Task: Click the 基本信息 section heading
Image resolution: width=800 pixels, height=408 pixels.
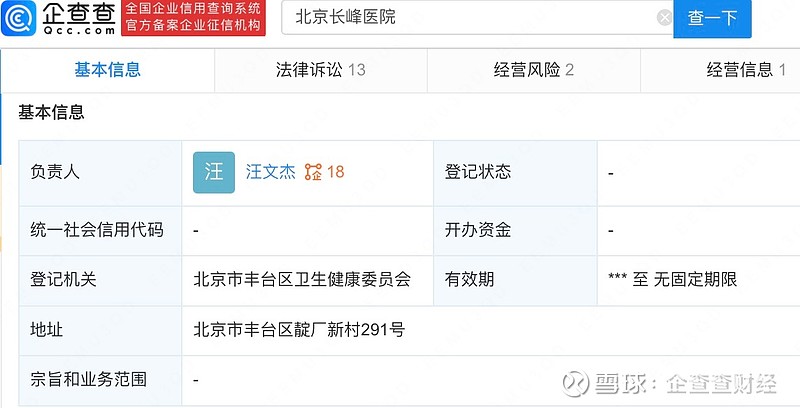Action: [x=51, y=112]
